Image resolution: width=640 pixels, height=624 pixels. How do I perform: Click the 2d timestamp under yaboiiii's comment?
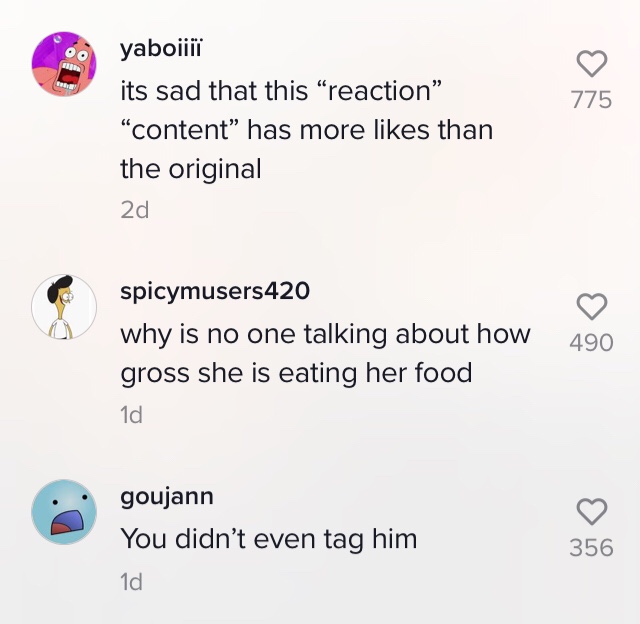(134, 211)
